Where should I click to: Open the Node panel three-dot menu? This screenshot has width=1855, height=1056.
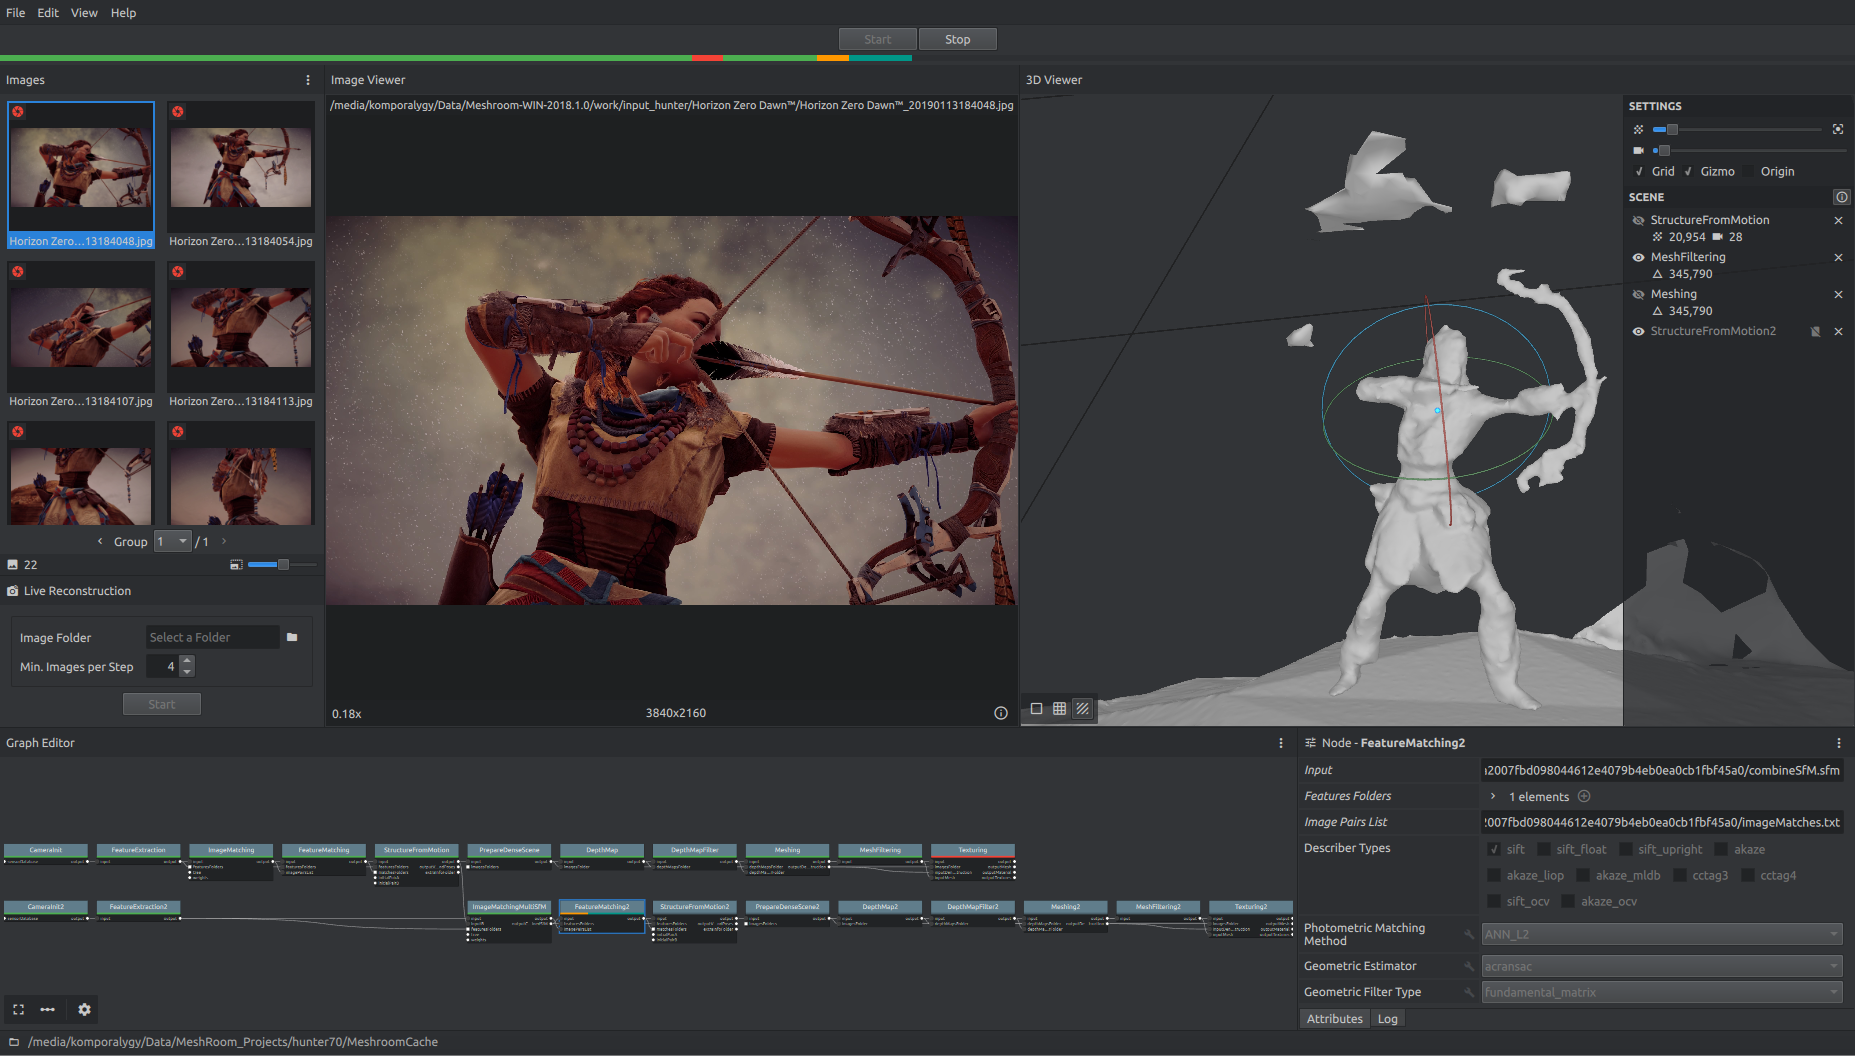click(x=1838, y=743)
